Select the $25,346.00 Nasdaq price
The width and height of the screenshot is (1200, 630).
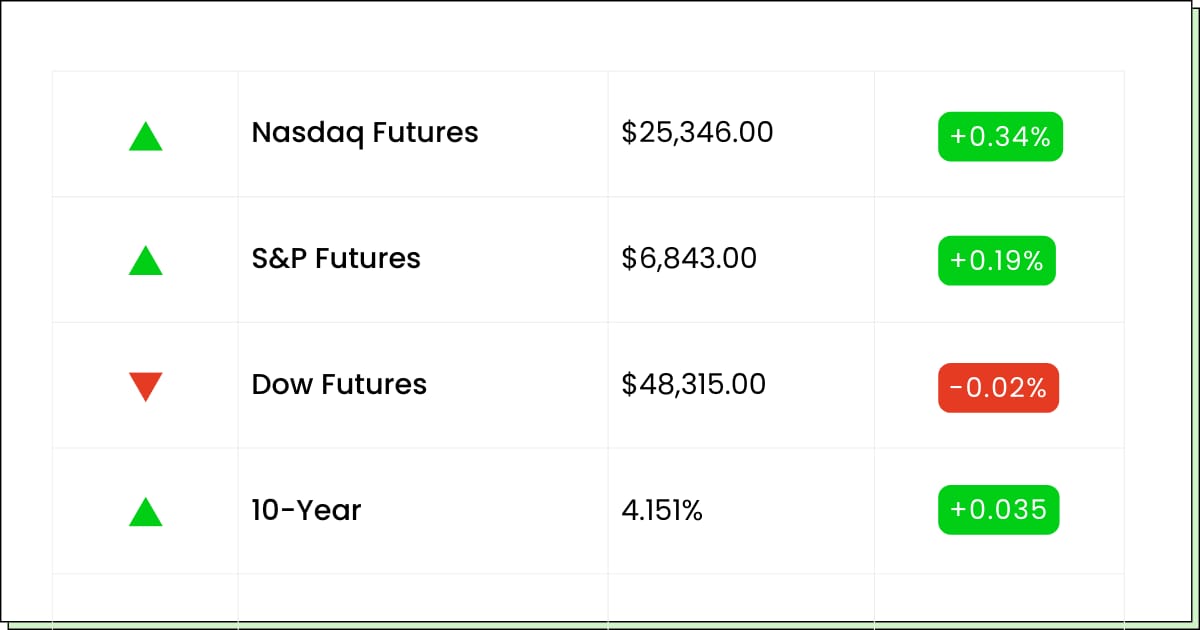point(697,132)
